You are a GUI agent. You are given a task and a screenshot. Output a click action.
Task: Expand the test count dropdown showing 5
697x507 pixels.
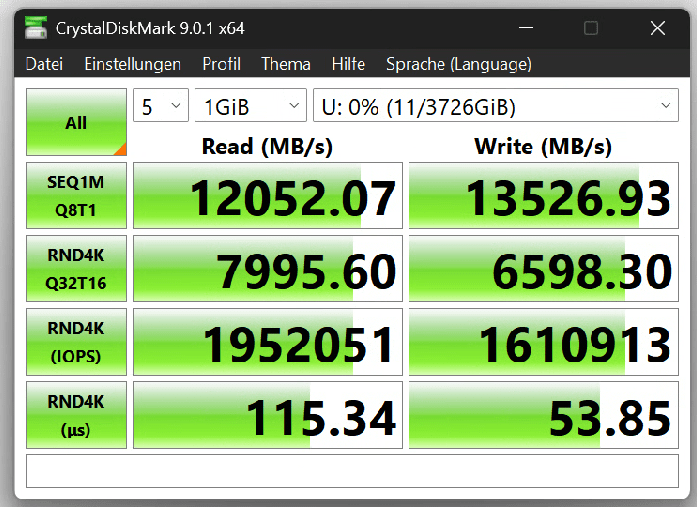coord(161,105)
